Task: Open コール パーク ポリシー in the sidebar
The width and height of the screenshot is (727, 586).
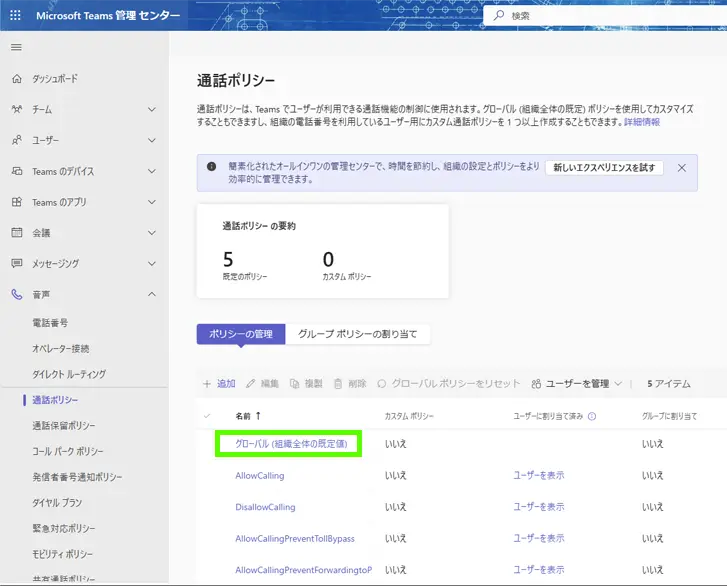Action: [x=68, y=451]
